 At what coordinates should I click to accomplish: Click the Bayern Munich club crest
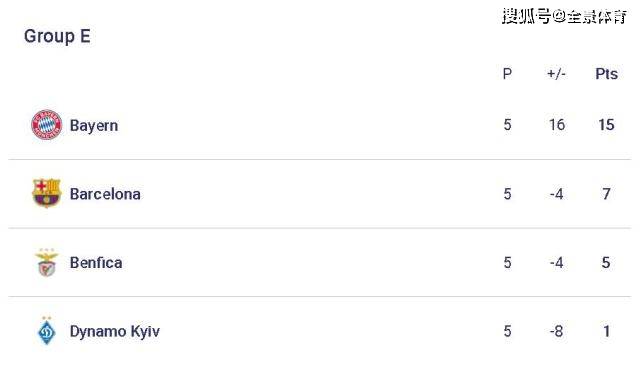pos(47,125)
